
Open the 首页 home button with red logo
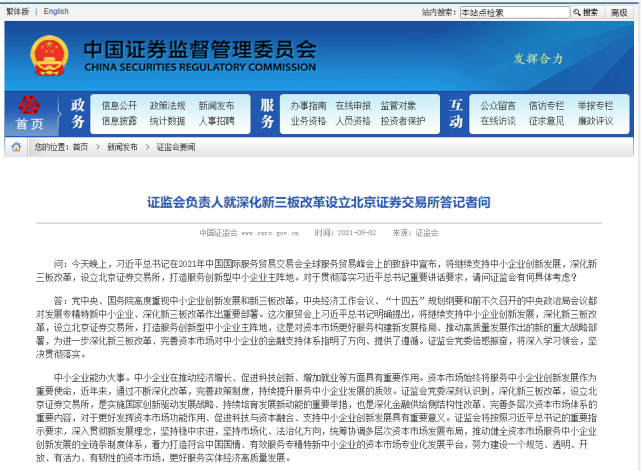pos(29,114)
